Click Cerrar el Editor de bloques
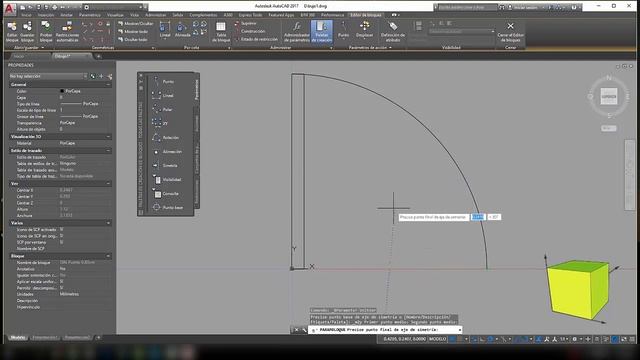Viewport: 640px width, 360px height. click(x=510, y=31)
